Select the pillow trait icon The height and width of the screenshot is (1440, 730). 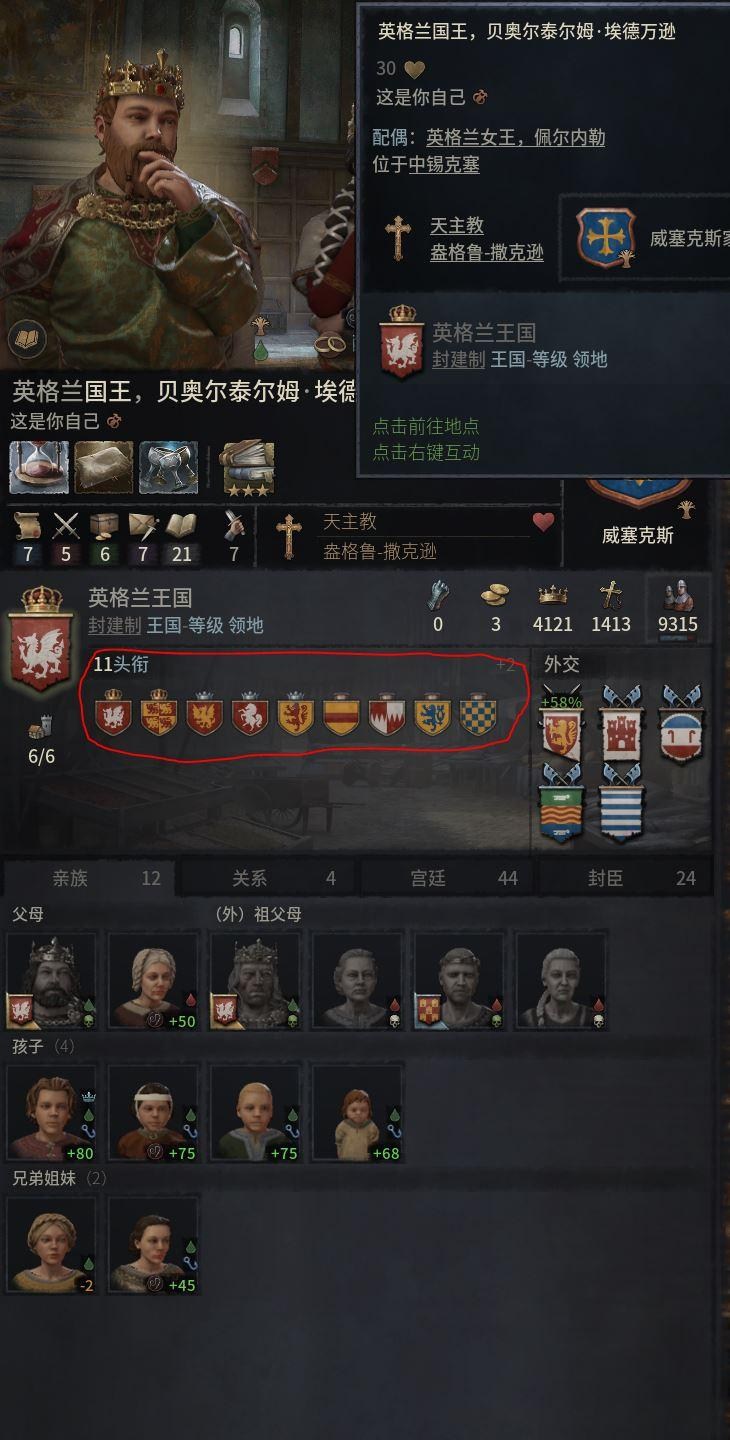pyautogui.click(x=103, y=467)
